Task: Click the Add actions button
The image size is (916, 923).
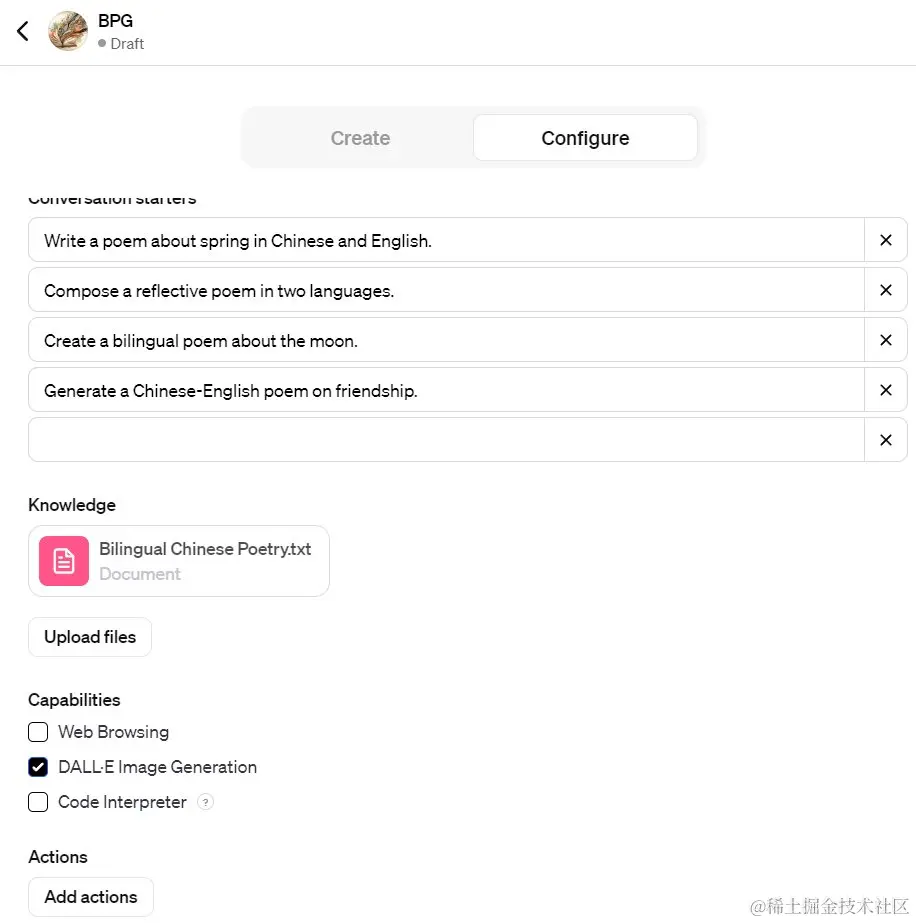Action: [x=90, y=896]
